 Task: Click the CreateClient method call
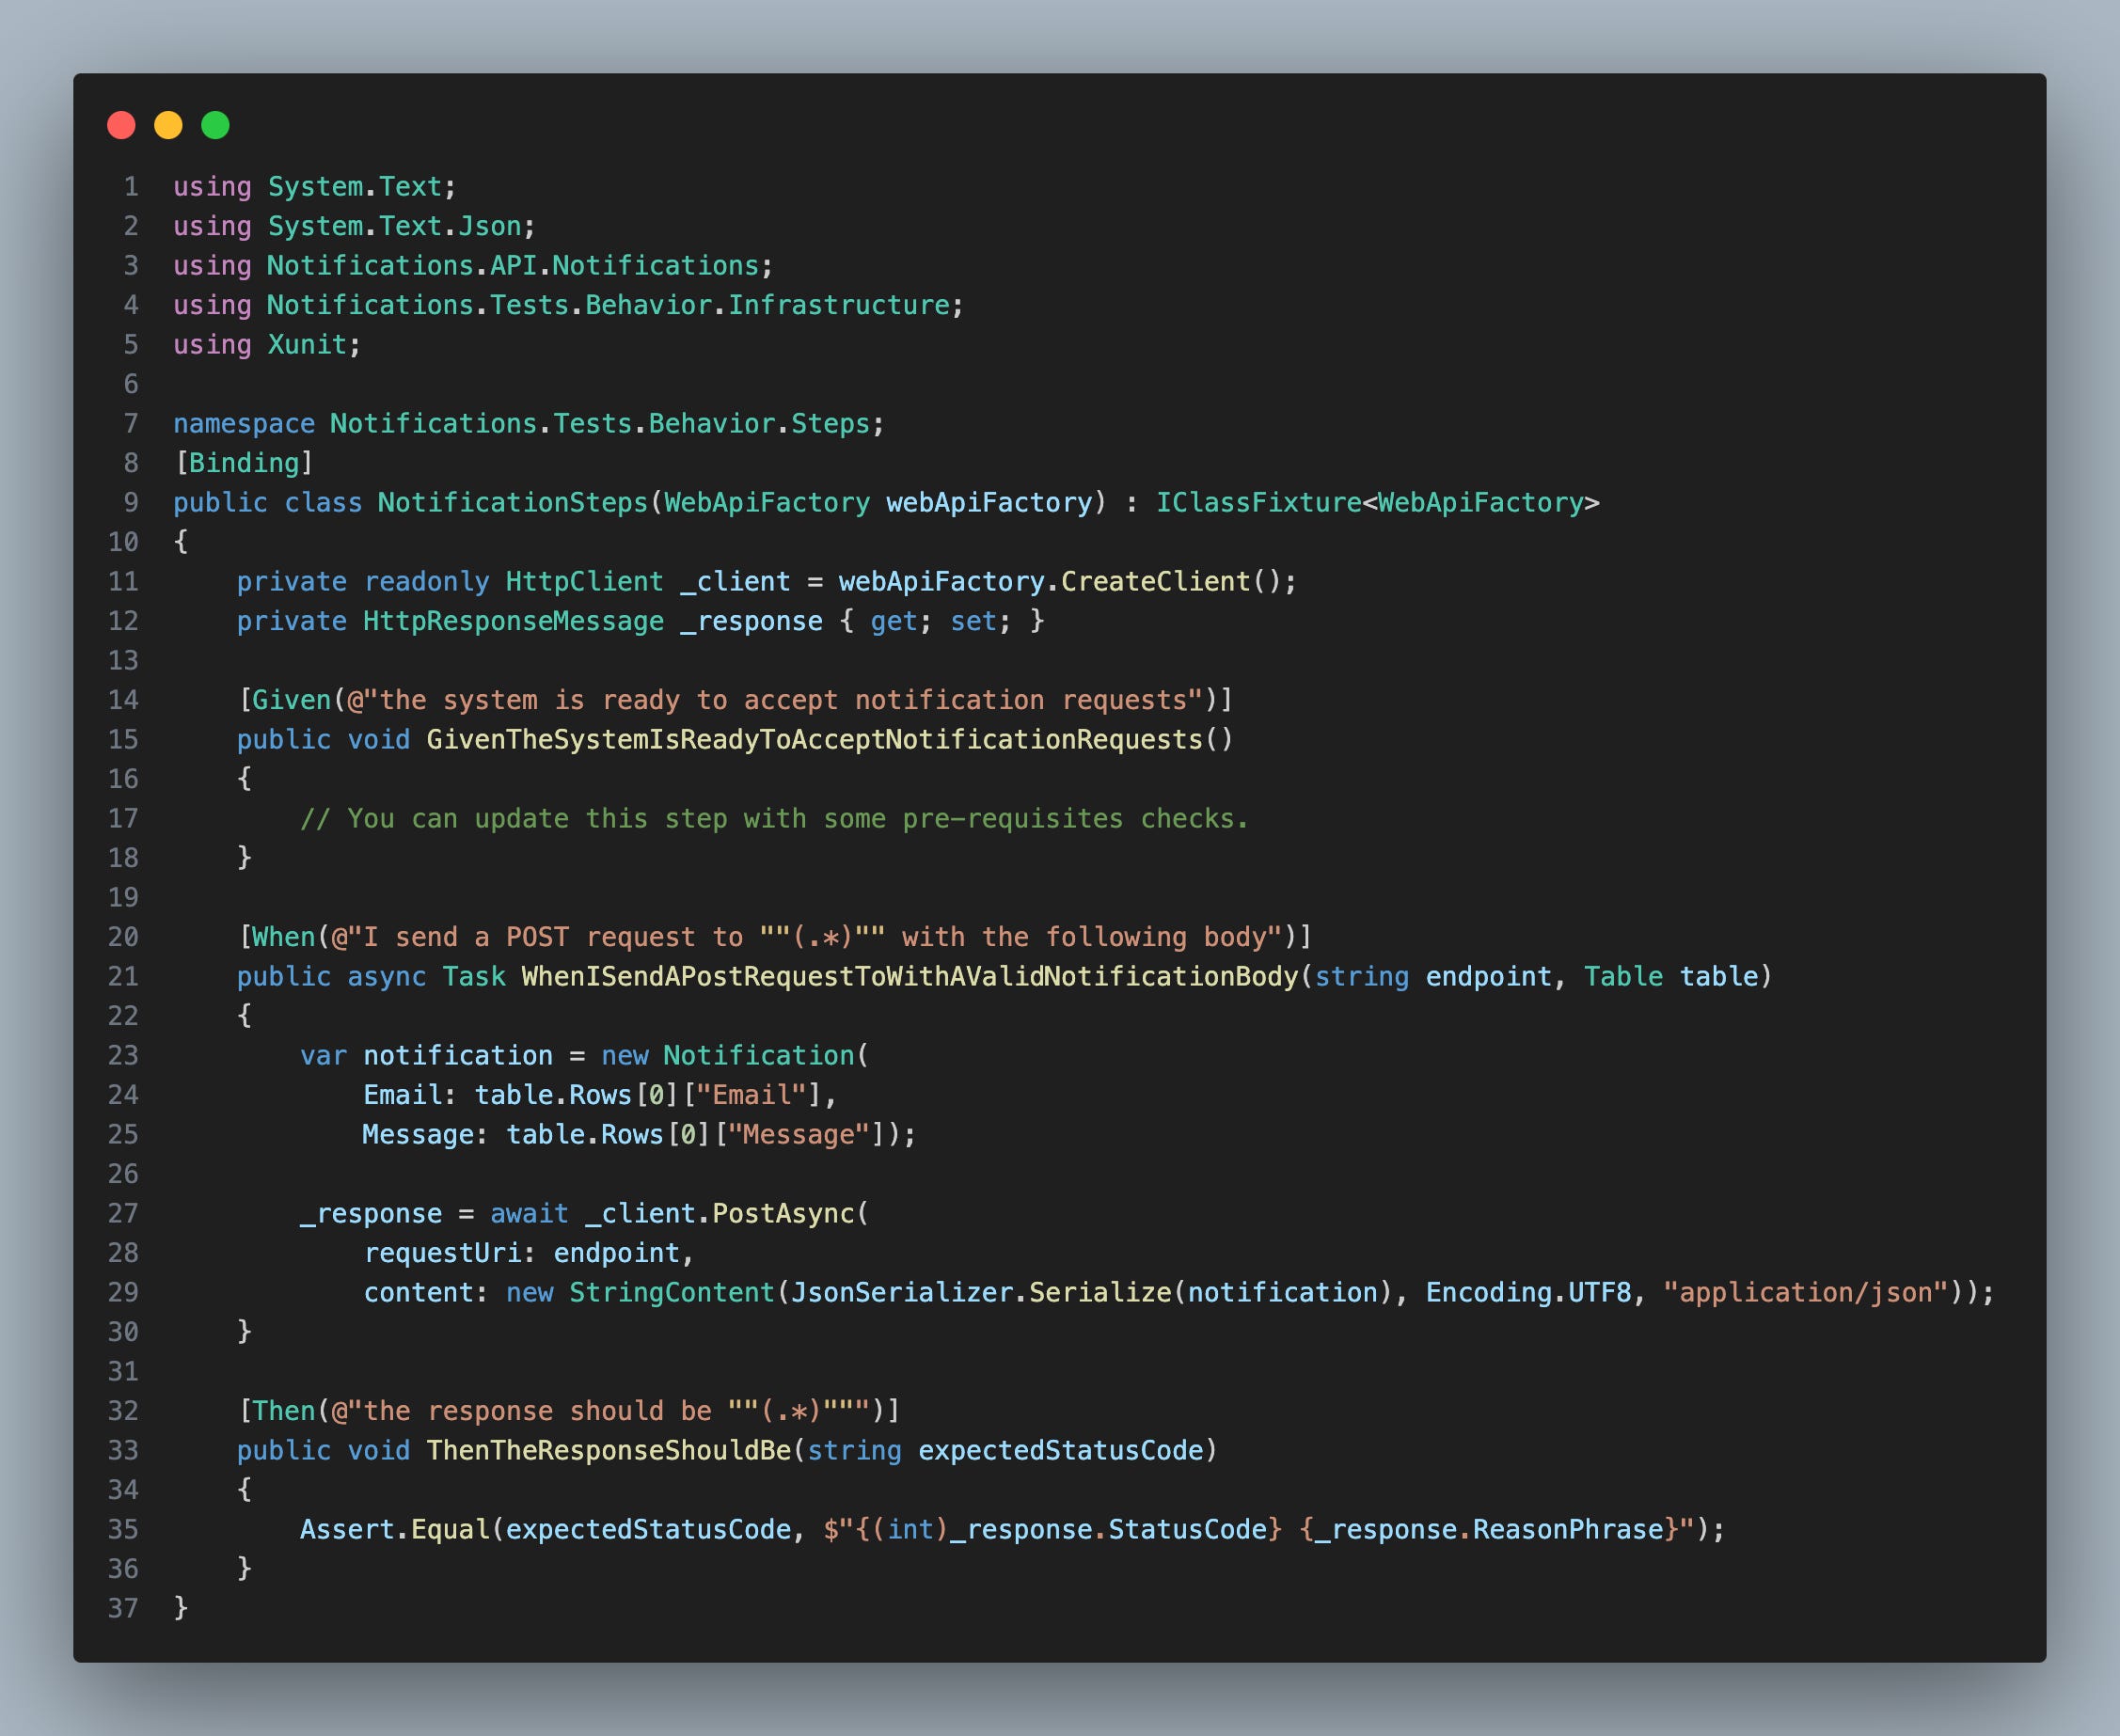(x=1155, y=581)
